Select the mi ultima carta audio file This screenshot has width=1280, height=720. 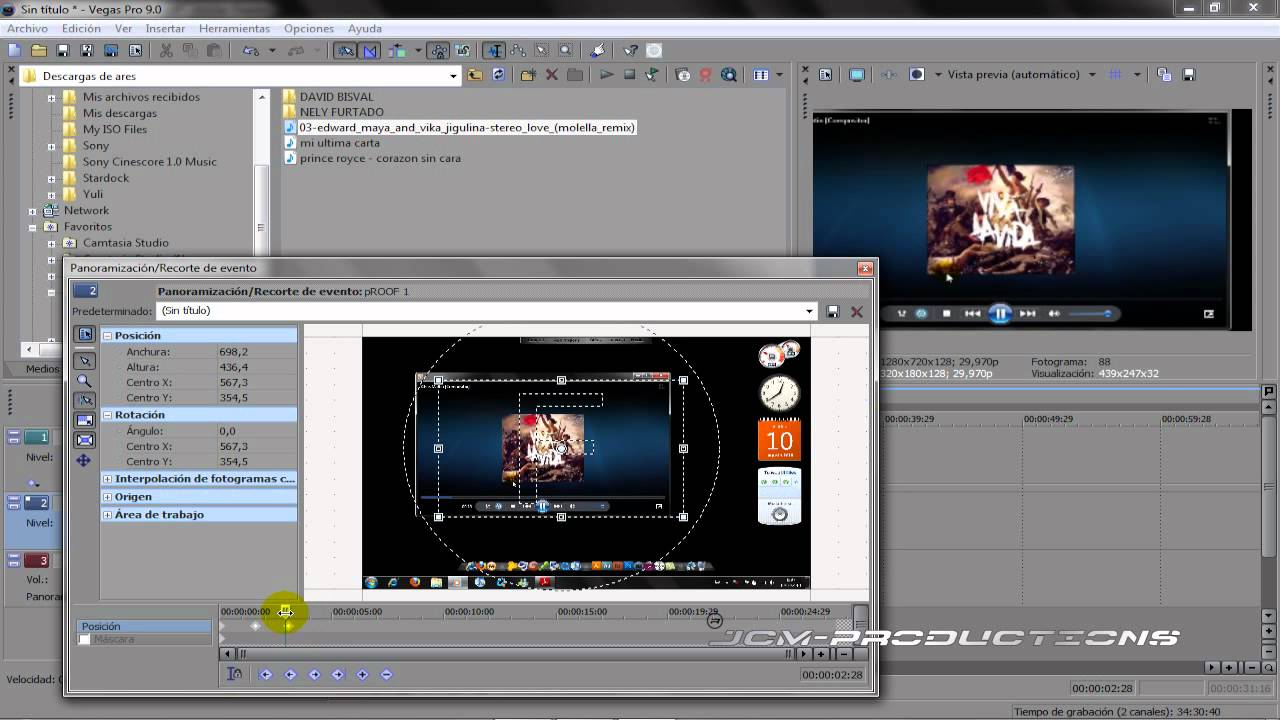pos(339,143)
